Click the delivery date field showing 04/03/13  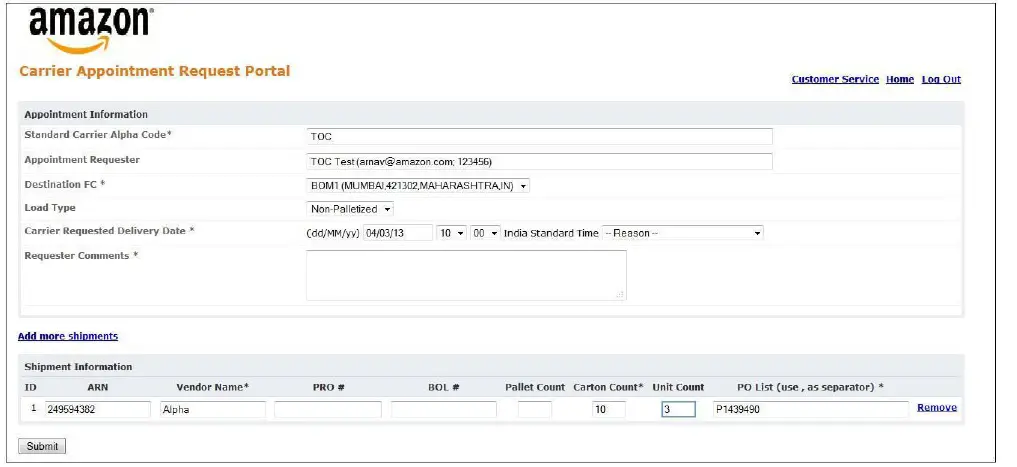[x=398, y=233]
